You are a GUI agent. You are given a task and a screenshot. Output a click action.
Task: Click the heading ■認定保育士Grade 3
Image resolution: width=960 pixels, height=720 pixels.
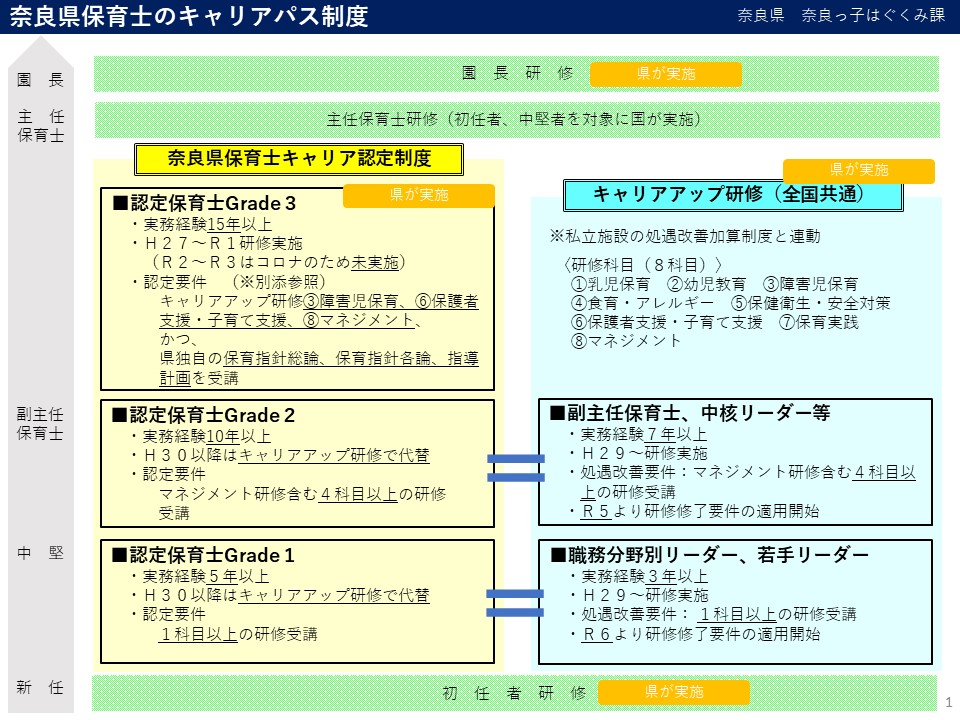point(204,203)
